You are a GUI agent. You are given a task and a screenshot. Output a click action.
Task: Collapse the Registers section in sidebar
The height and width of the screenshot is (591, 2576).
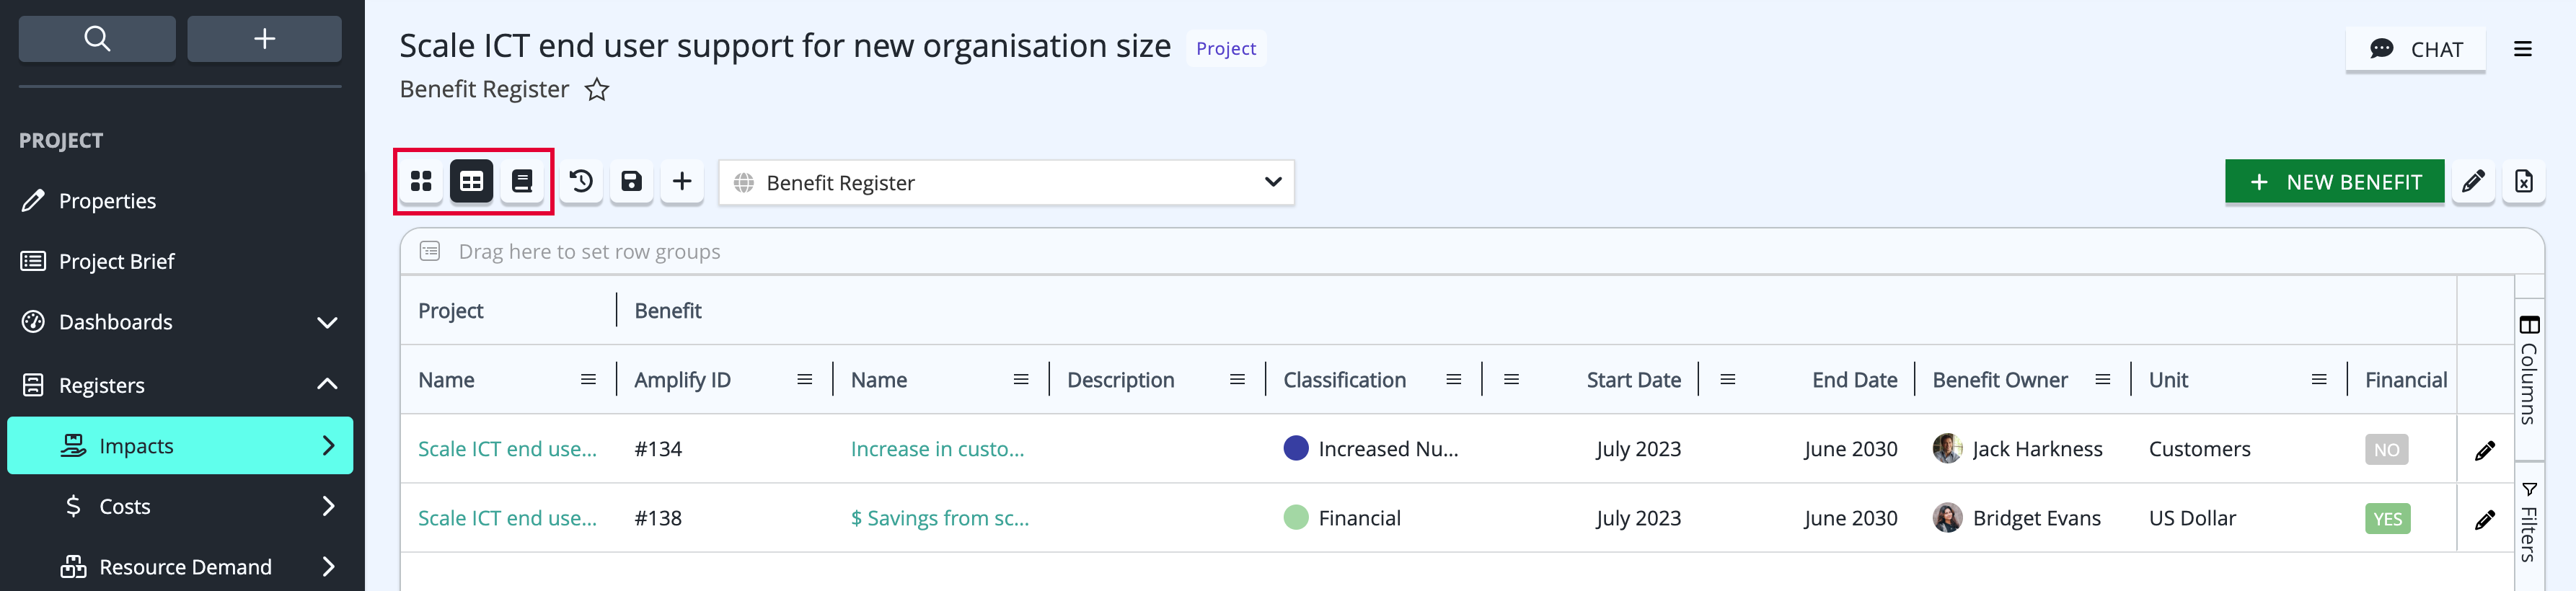pyautogui.click(x=327, y=384)
